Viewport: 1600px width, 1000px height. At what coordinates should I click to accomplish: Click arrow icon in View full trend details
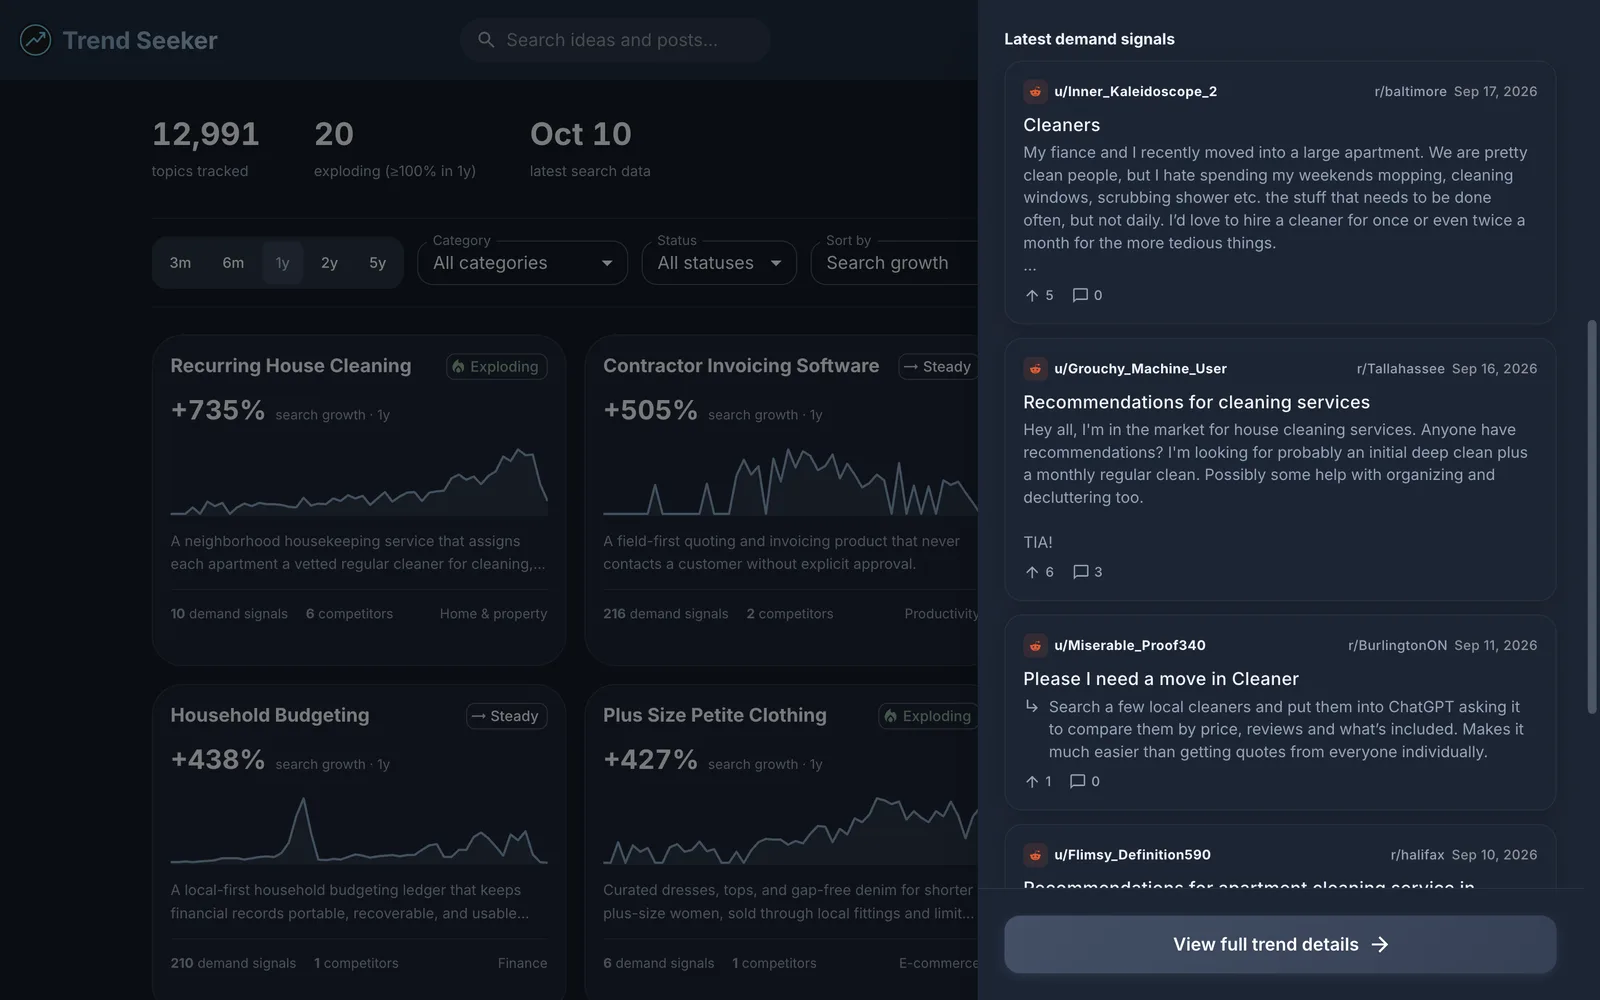(1380, 944)
